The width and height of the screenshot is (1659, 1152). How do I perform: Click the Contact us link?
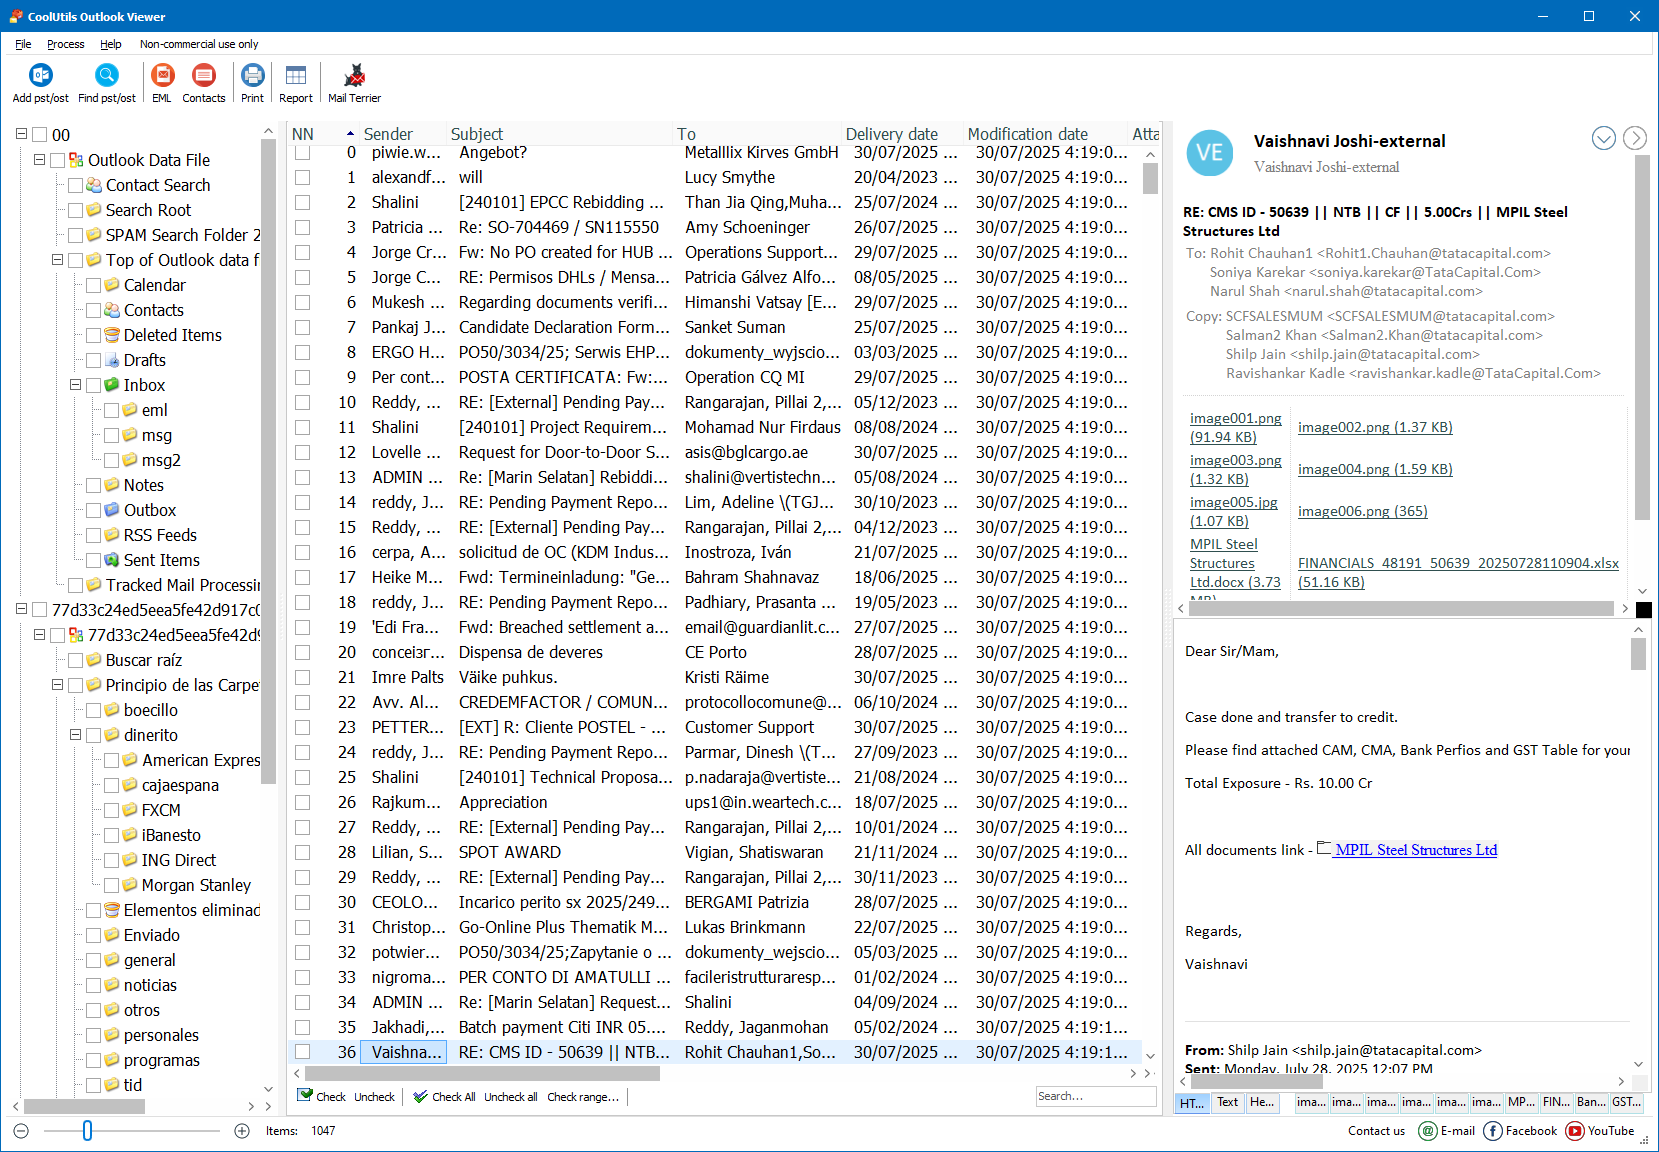point(1376,1131)
